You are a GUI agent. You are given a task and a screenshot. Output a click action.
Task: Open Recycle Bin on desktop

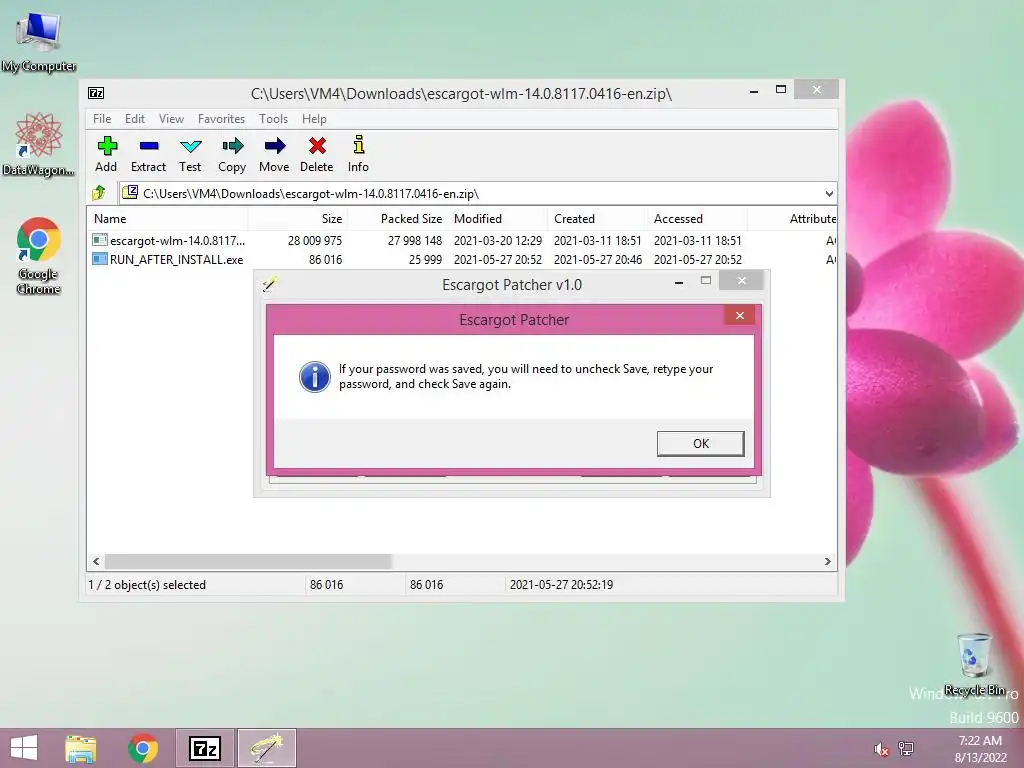coord(974,665)
